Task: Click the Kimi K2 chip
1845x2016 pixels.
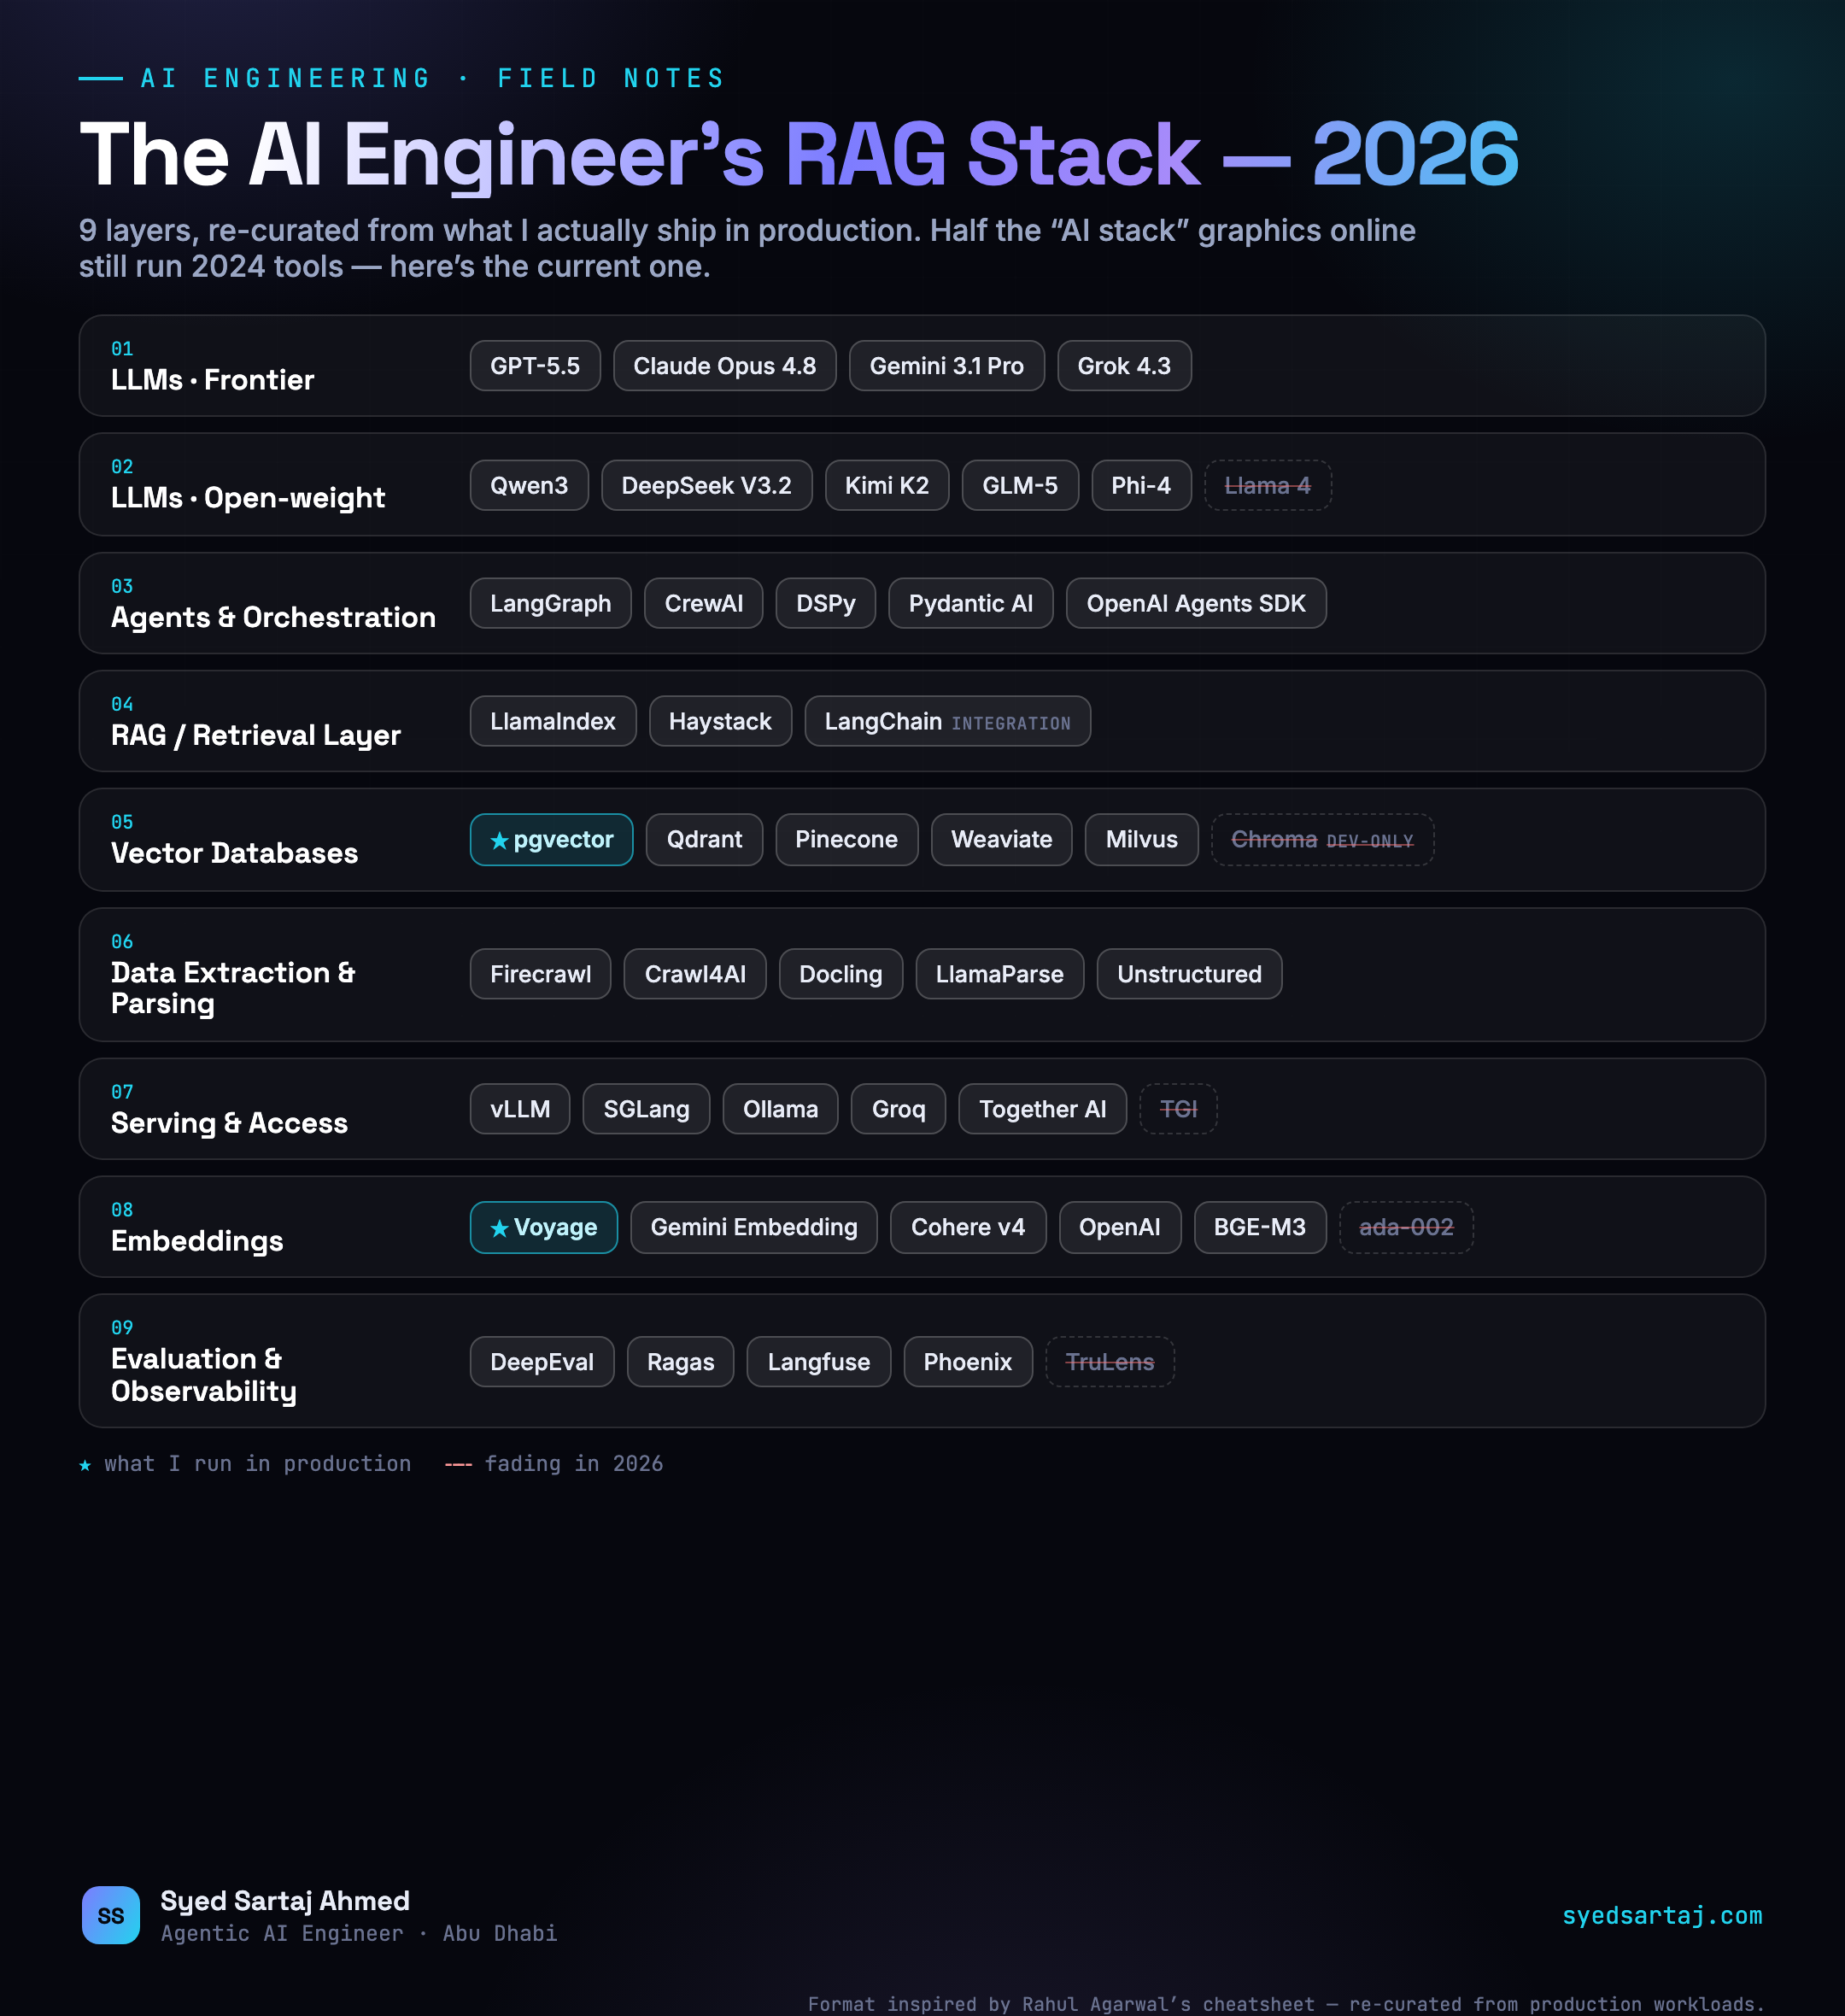Action: [887, 485]
